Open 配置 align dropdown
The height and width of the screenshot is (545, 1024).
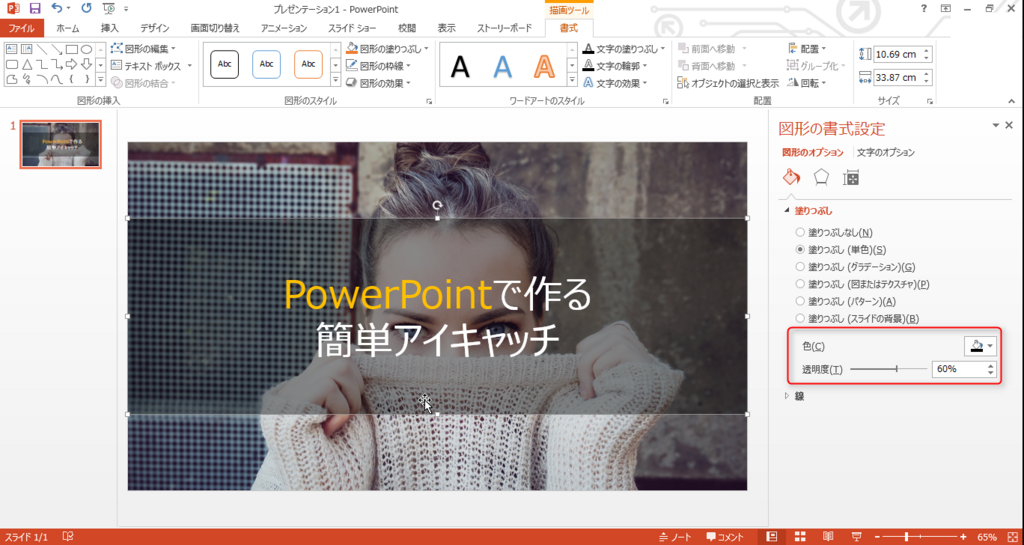pyautogui.click(x=807, y=48)
